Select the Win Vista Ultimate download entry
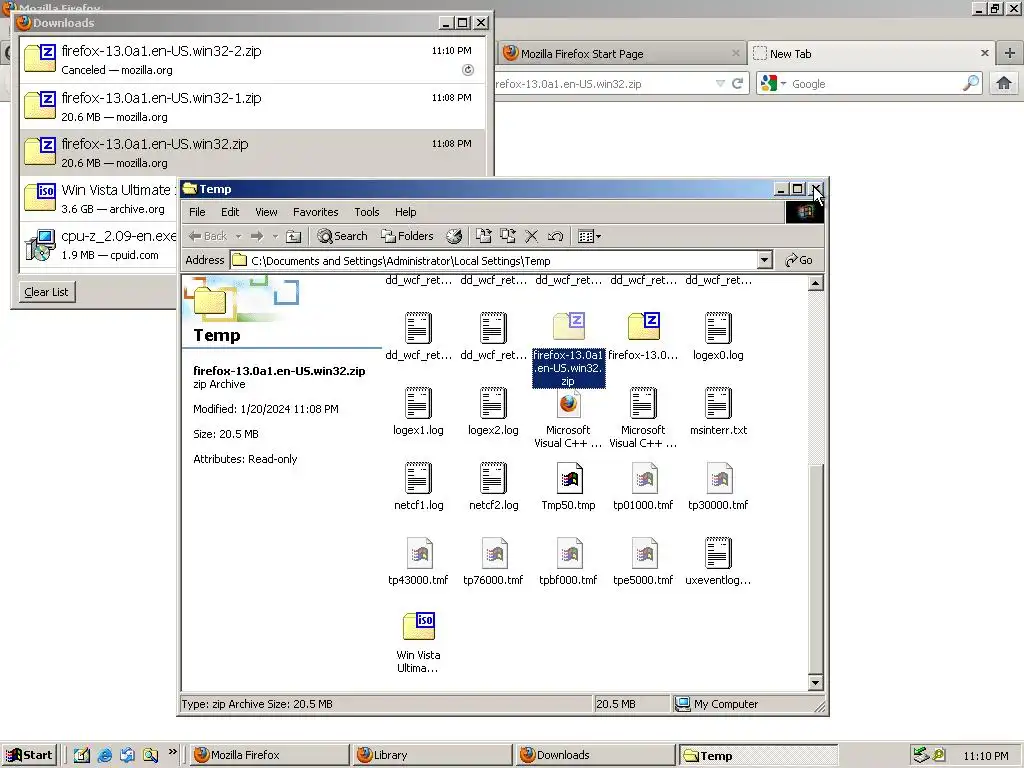The width and height of the screenshot is (1024, 768). point(99,199)
